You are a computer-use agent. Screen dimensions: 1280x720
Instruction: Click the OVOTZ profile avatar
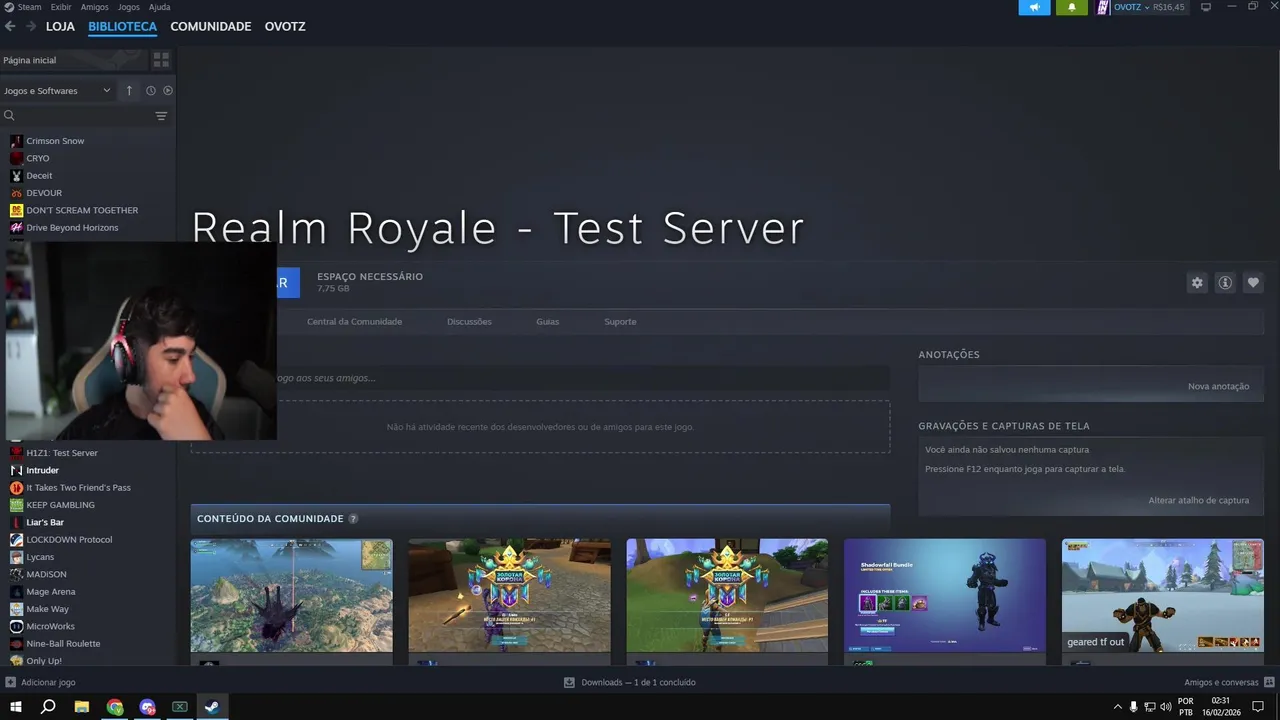coord(1103,7)
